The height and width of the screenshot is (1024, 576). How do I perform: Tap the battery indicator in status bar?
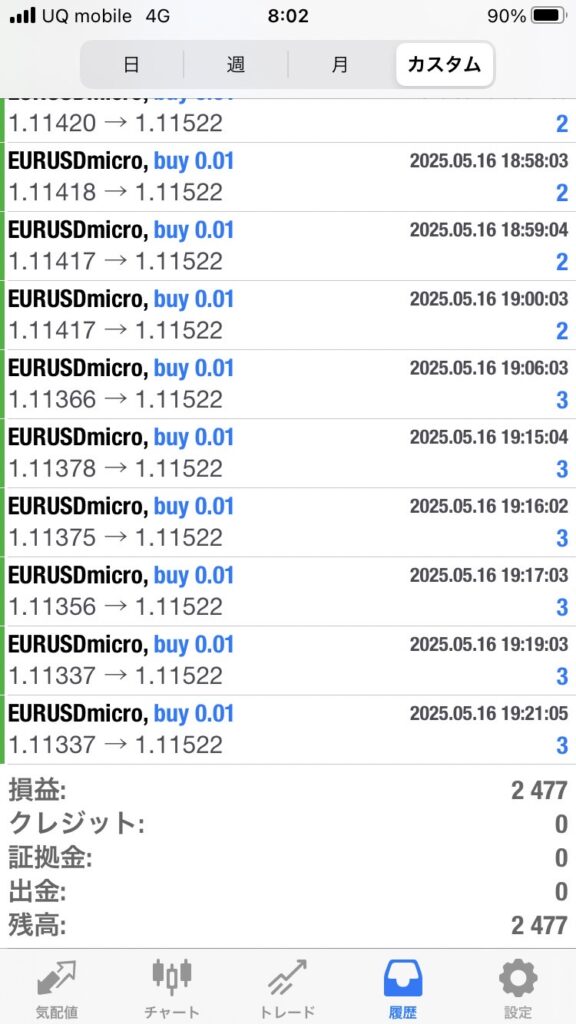click(x=549, y=16)
